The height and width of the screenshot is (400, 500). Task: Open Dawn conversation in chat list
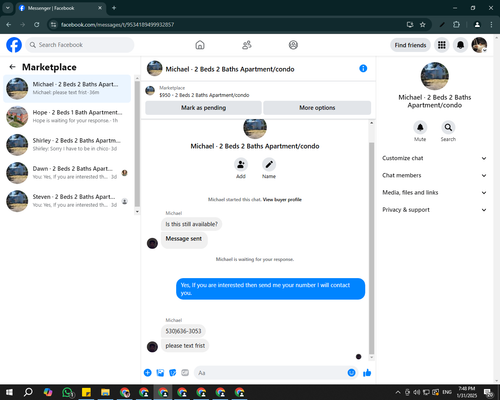click(x=67, y=173)
